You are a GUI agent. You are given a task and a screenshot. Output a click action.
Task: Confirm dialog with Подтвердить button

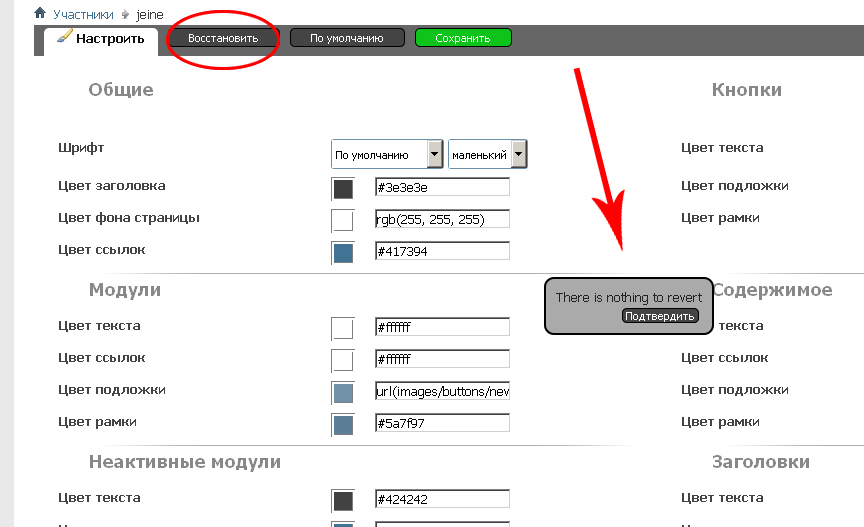click(x=660, y=316)
